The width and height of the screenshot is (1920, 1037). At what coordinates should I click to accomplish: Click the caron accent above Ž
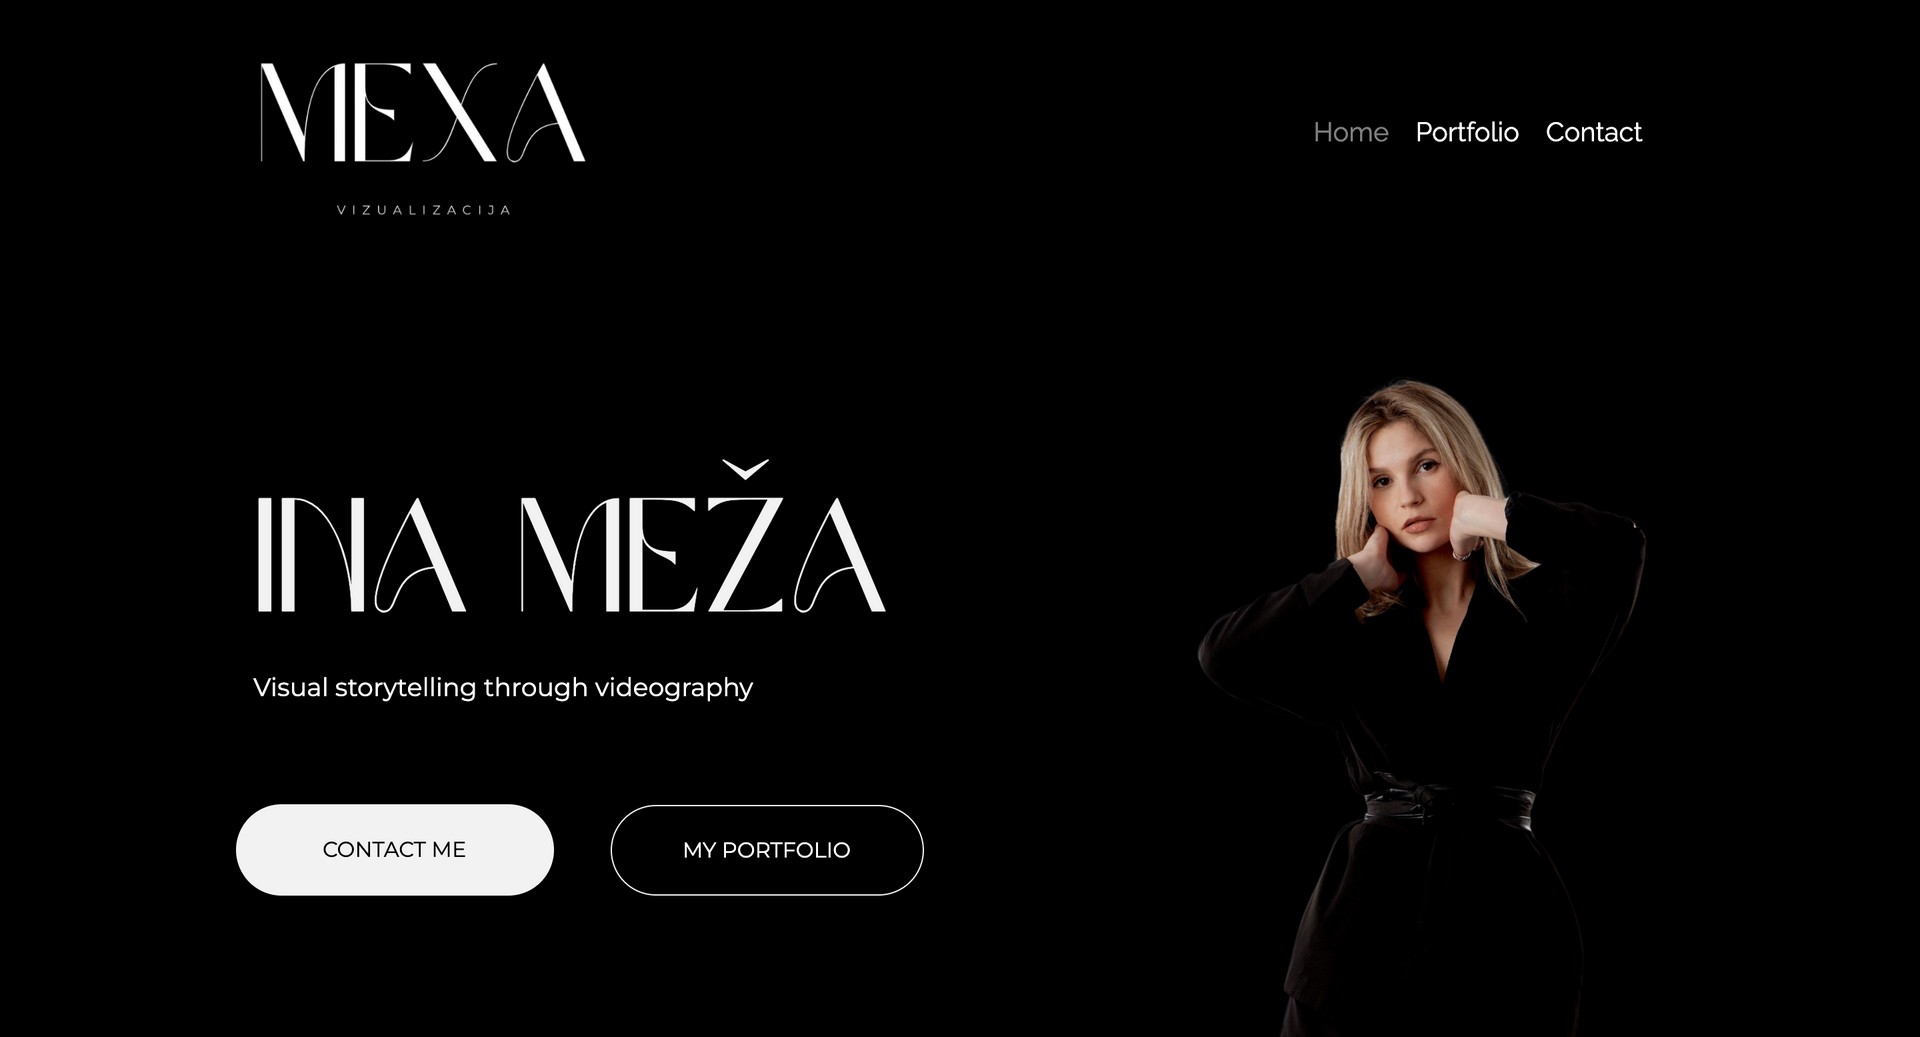tap(745, 469)
